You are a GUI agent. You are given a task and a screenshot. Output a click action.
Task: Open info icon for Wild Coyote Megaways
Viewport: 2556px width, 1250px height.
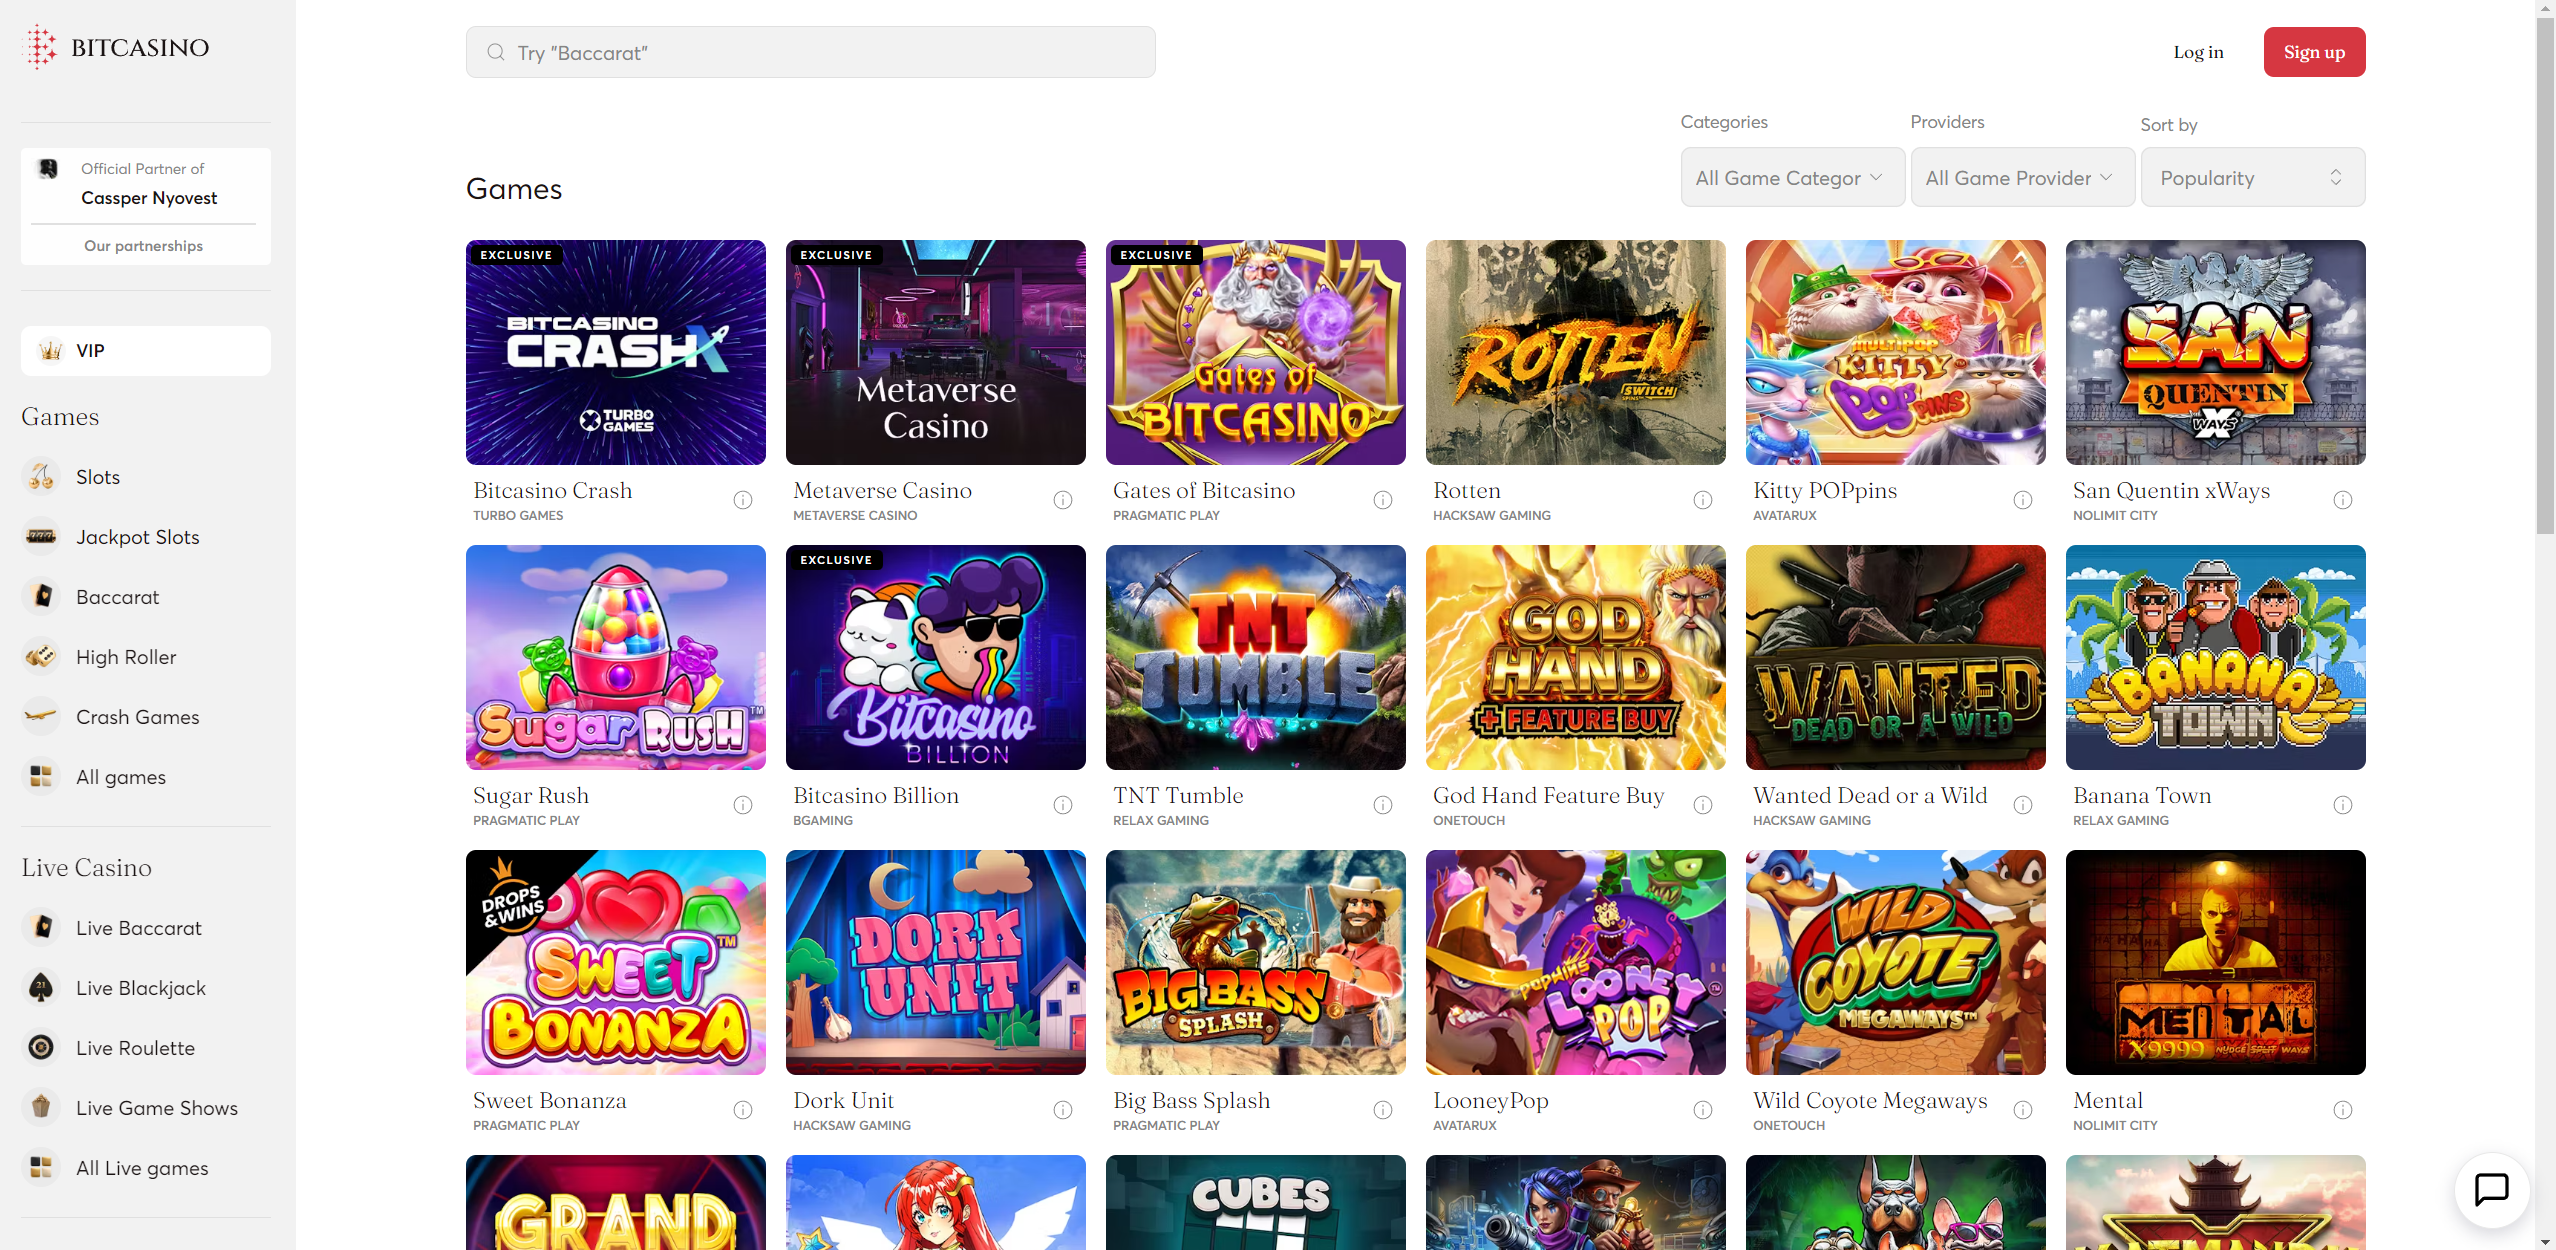click(2023, 1110)
